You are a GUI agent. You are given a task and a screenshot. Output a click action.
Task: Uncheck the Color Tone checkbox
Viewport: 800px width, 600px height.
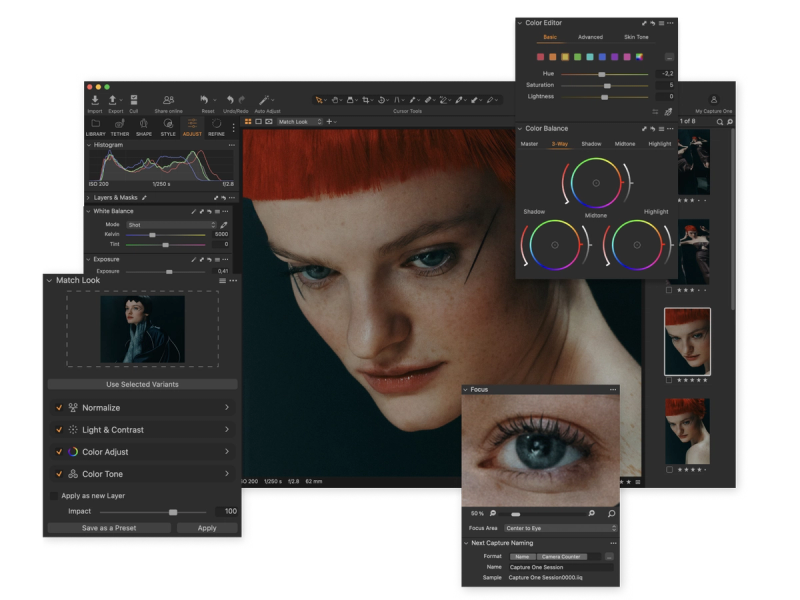[x=59, y=474]
